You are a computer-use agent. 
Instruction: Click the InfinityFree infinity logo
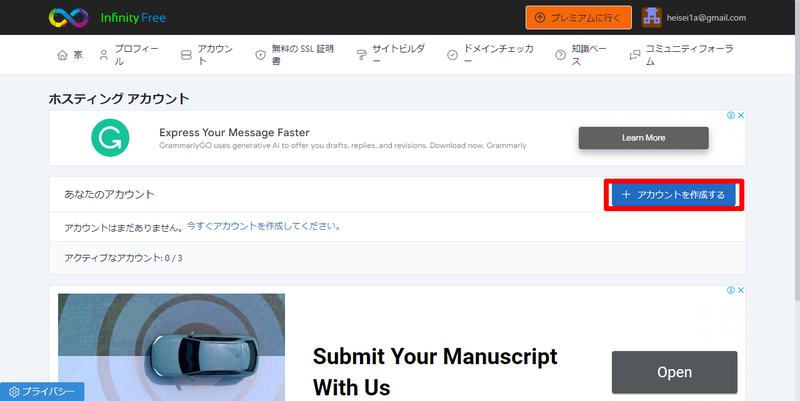click(68, 17)
